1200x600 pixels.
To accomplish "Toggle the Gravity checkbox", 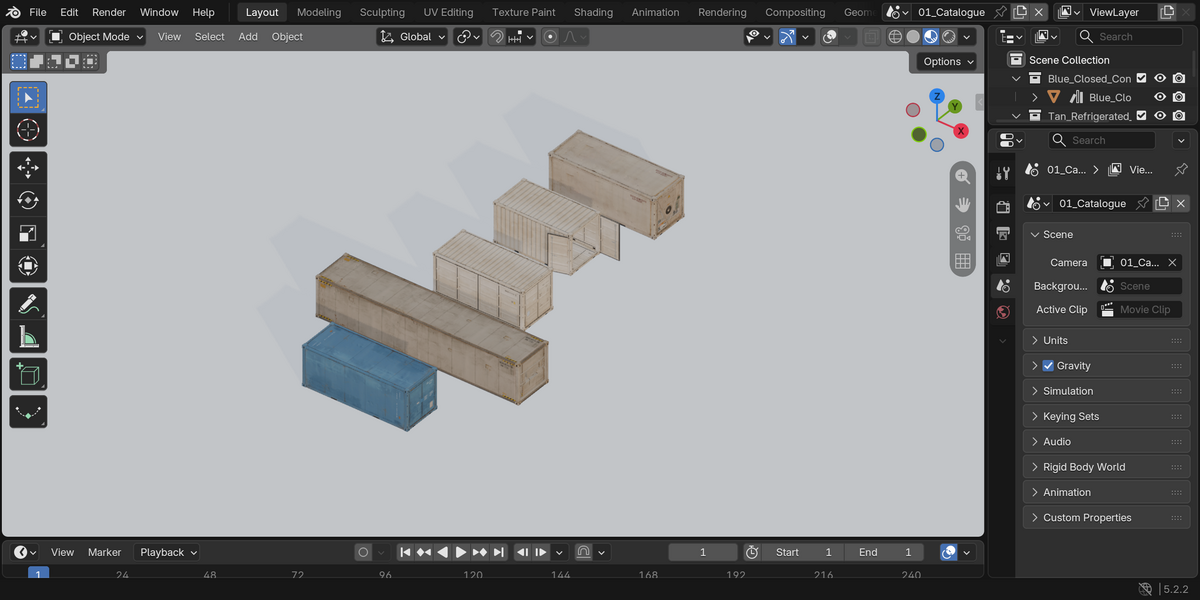I will (x=1048, y=366).
